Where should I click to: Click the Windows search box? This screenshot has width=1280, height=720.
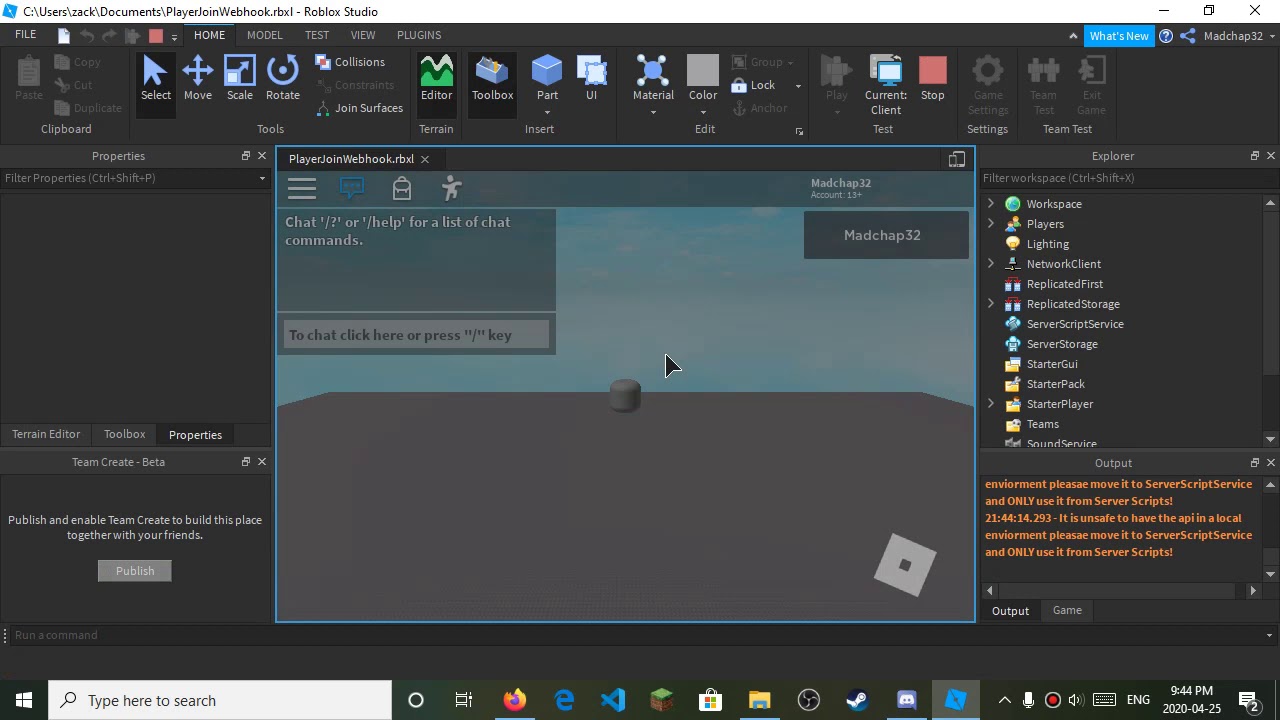[220, 700]
